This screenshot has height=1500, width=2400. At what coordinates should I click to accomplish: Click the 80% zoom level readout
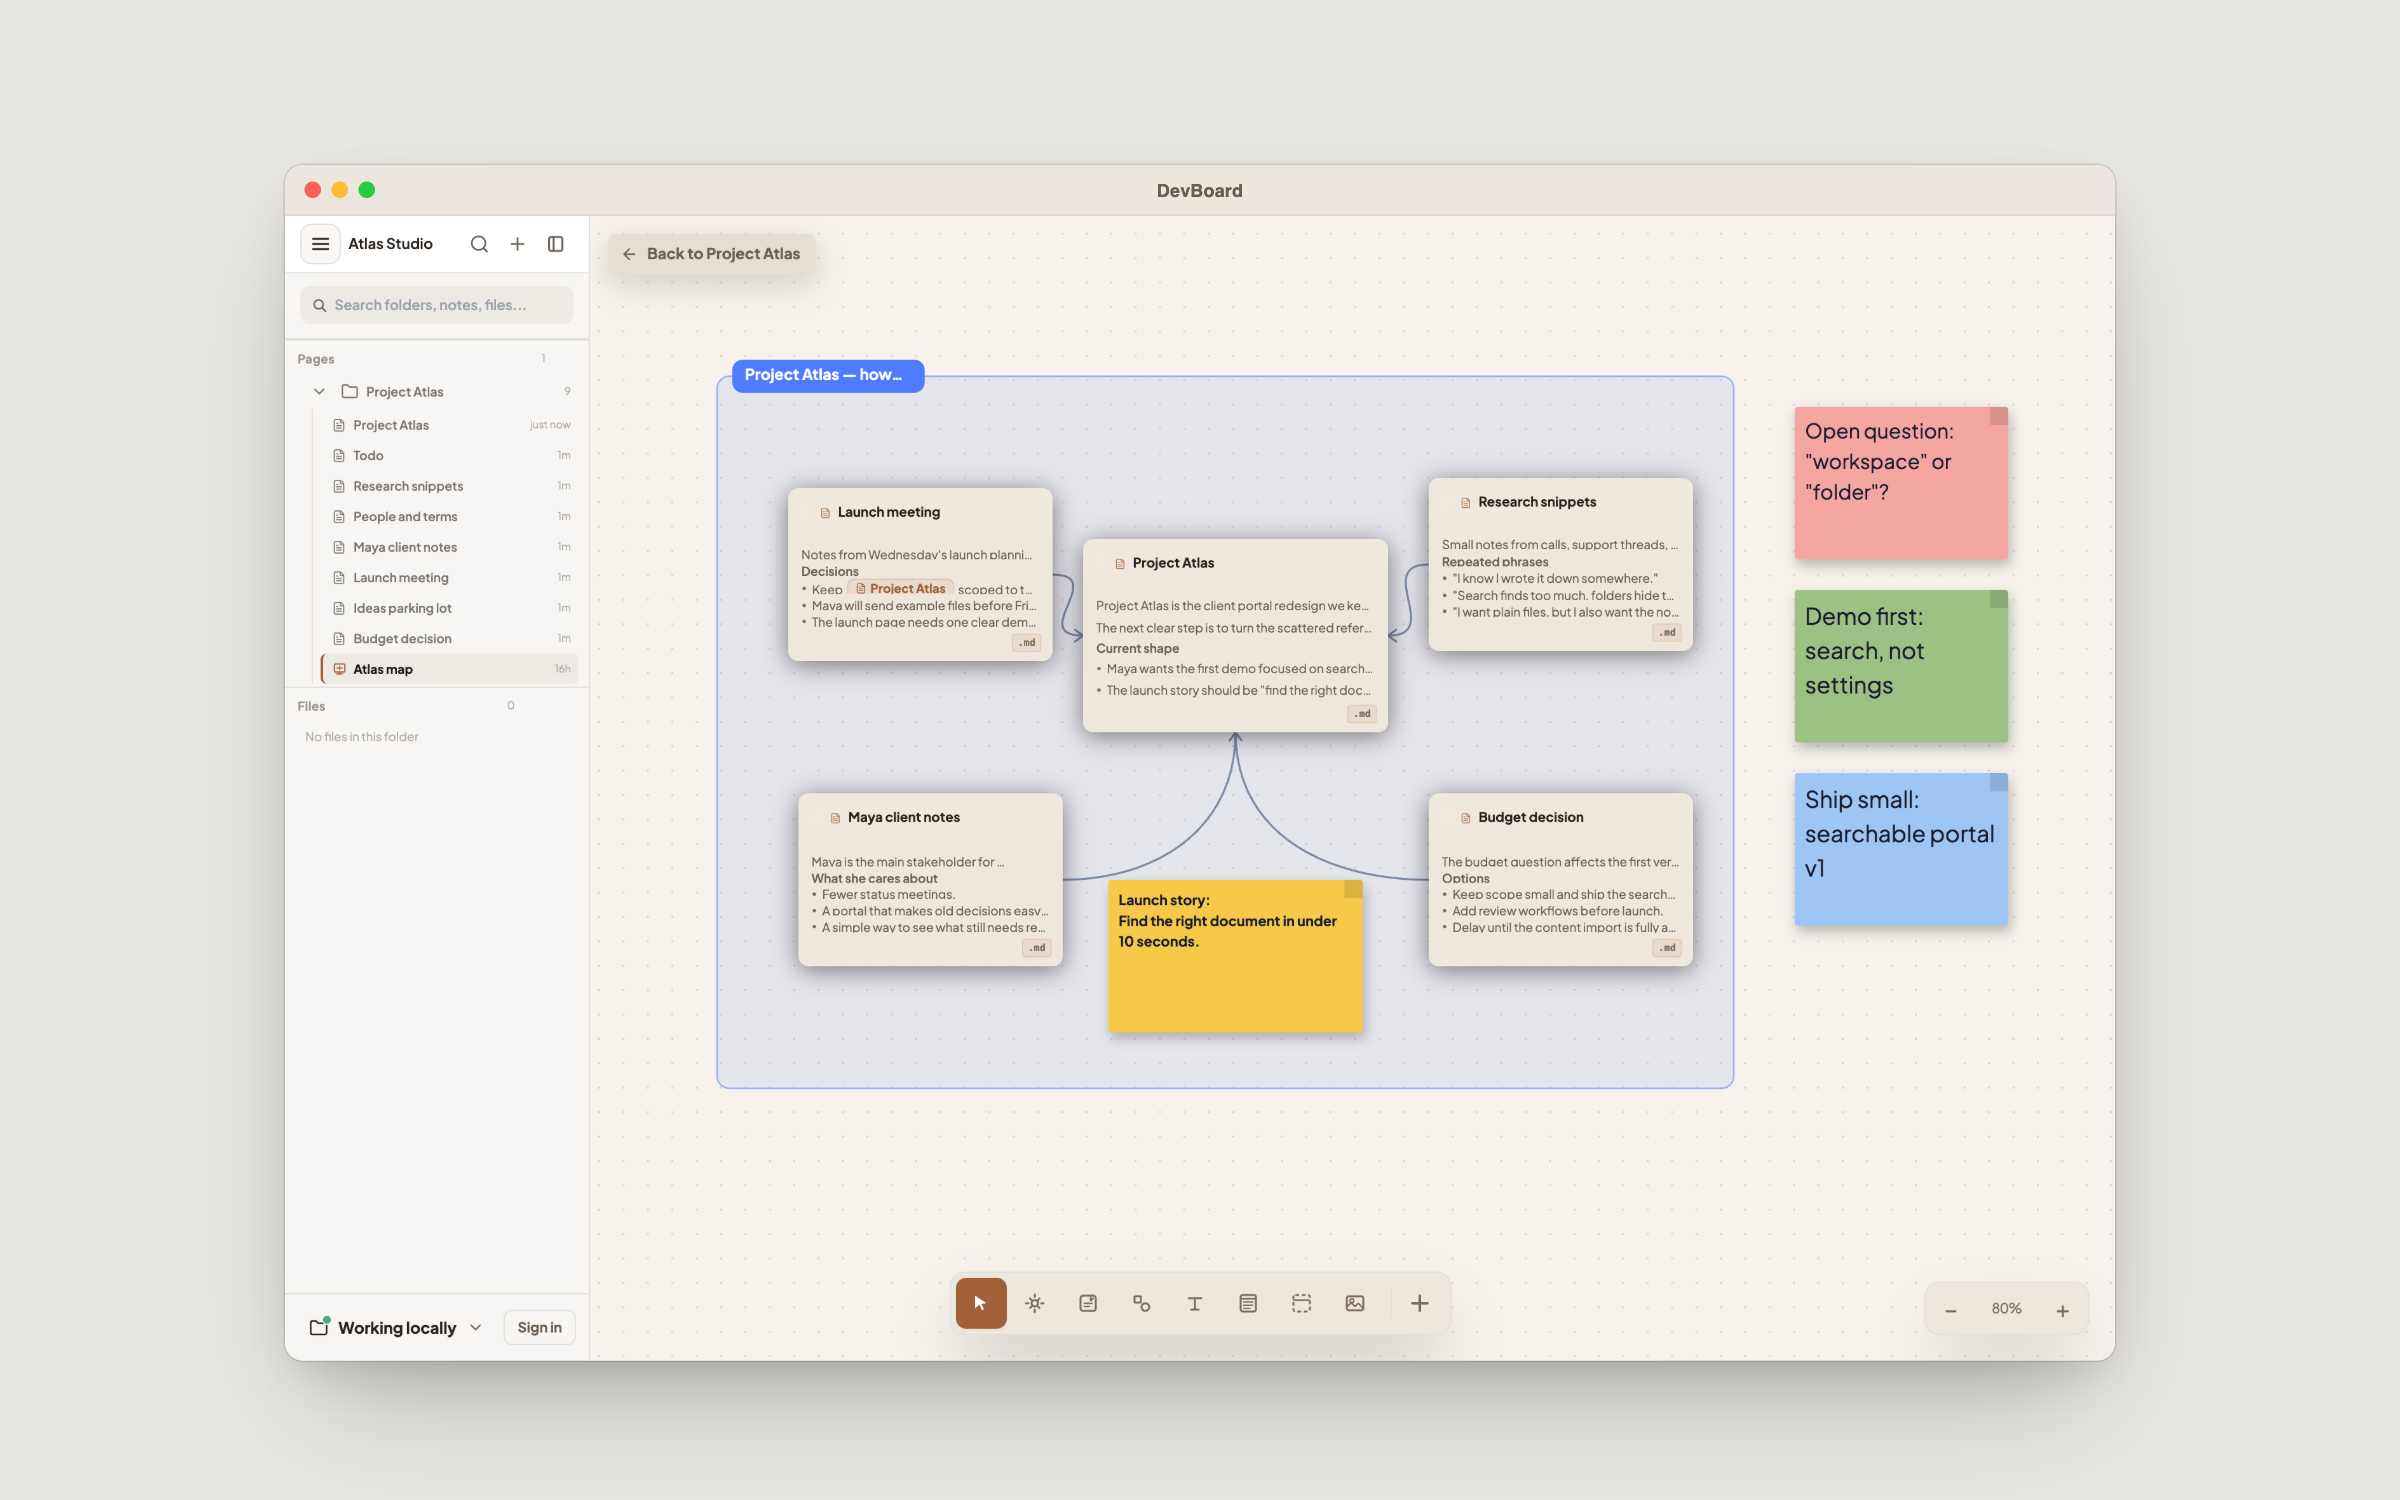click(2006, 1309)
